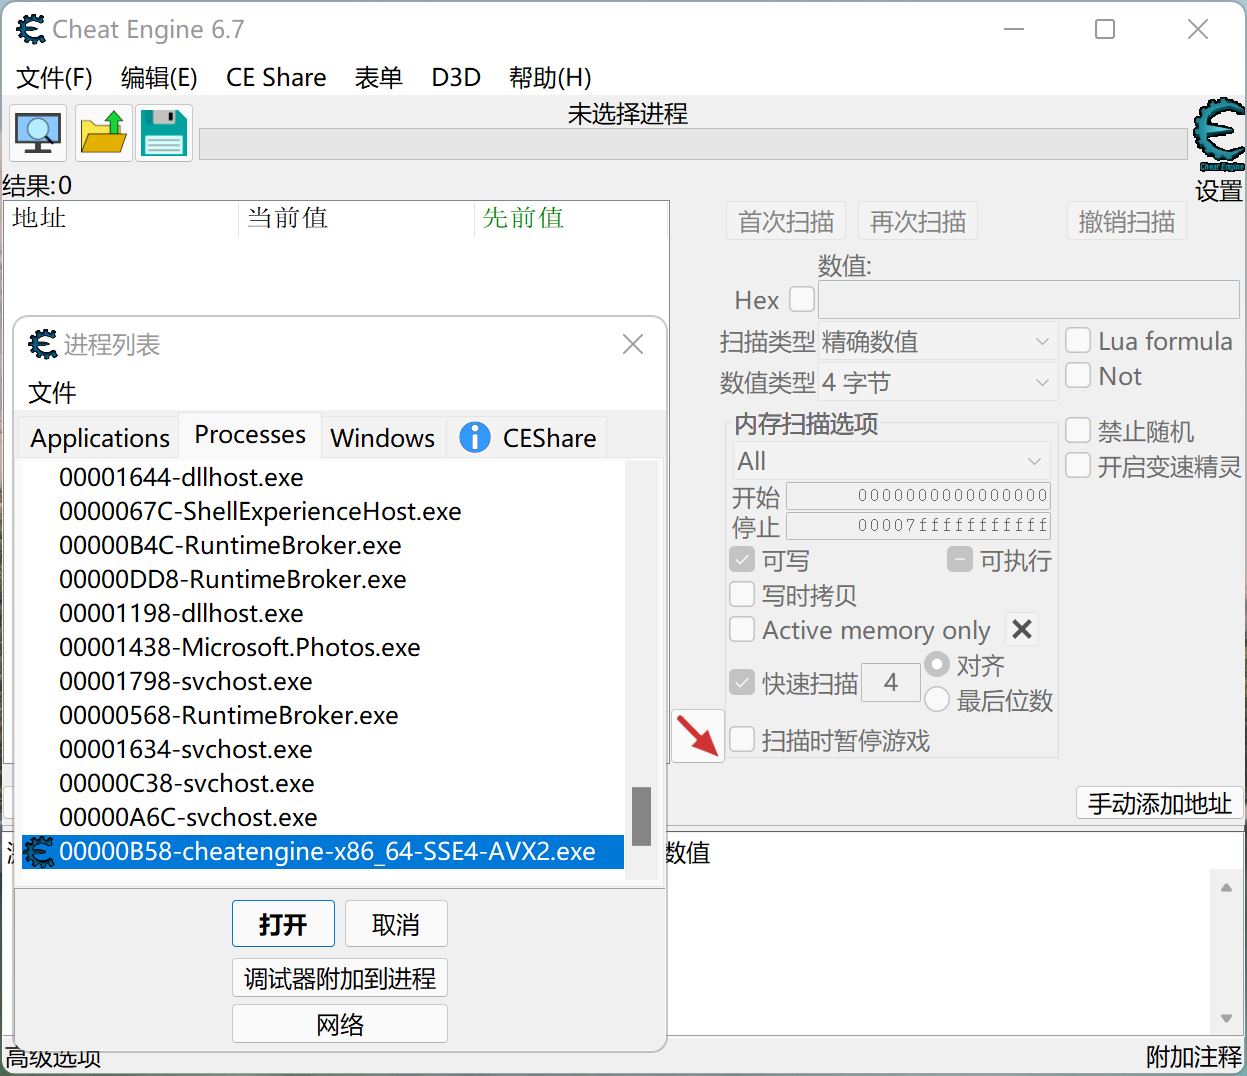Enable 开启变速精灵 speedhack option

[1077, 465]
